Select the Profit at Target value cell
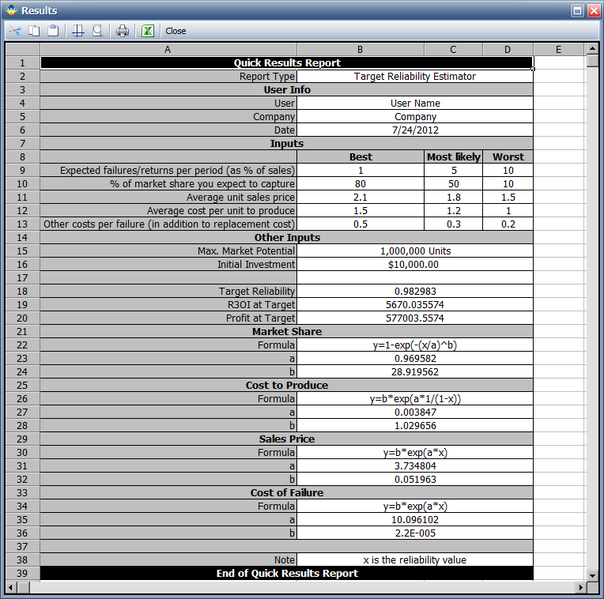The image size is (604, 599). (x=414, y=318)
